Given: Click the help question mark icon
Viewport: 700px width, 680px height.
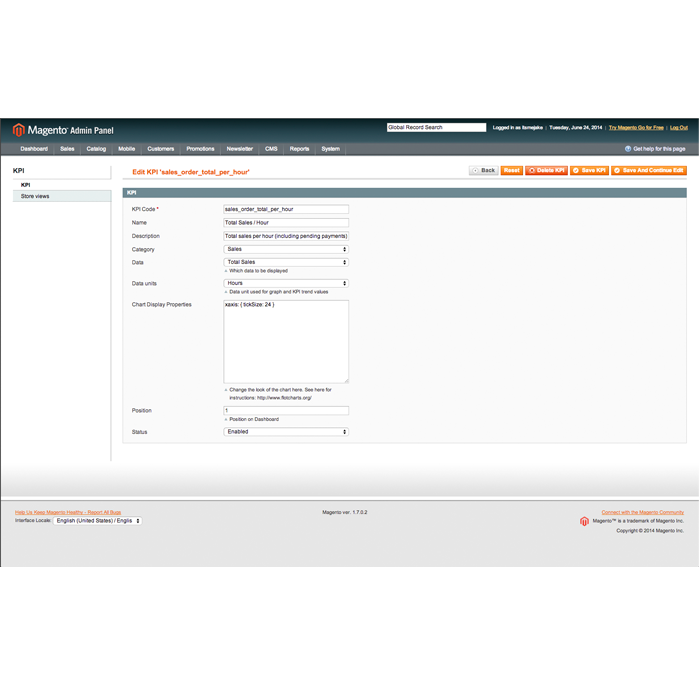Looking at the screenshot, I should pyautogui.click(x=628, y=149).
